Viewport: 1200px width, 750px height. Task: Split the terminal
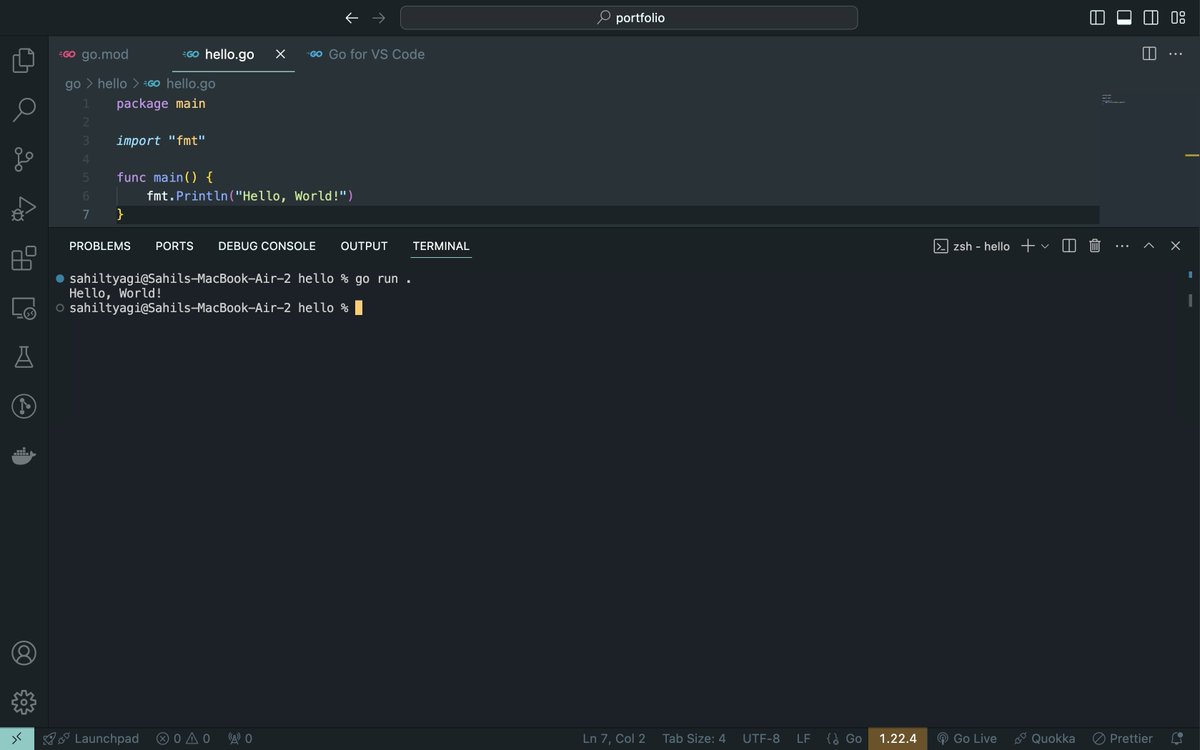pos(1069,246)
